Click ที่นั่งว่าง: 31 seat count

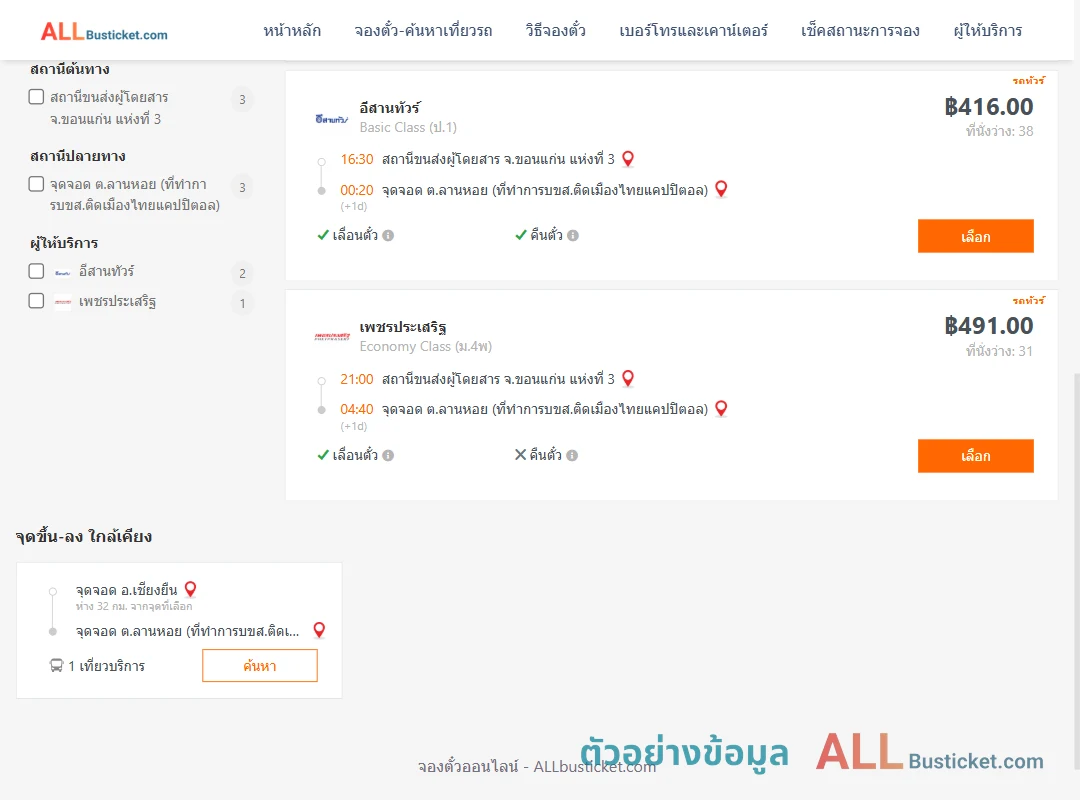[999, 351]
